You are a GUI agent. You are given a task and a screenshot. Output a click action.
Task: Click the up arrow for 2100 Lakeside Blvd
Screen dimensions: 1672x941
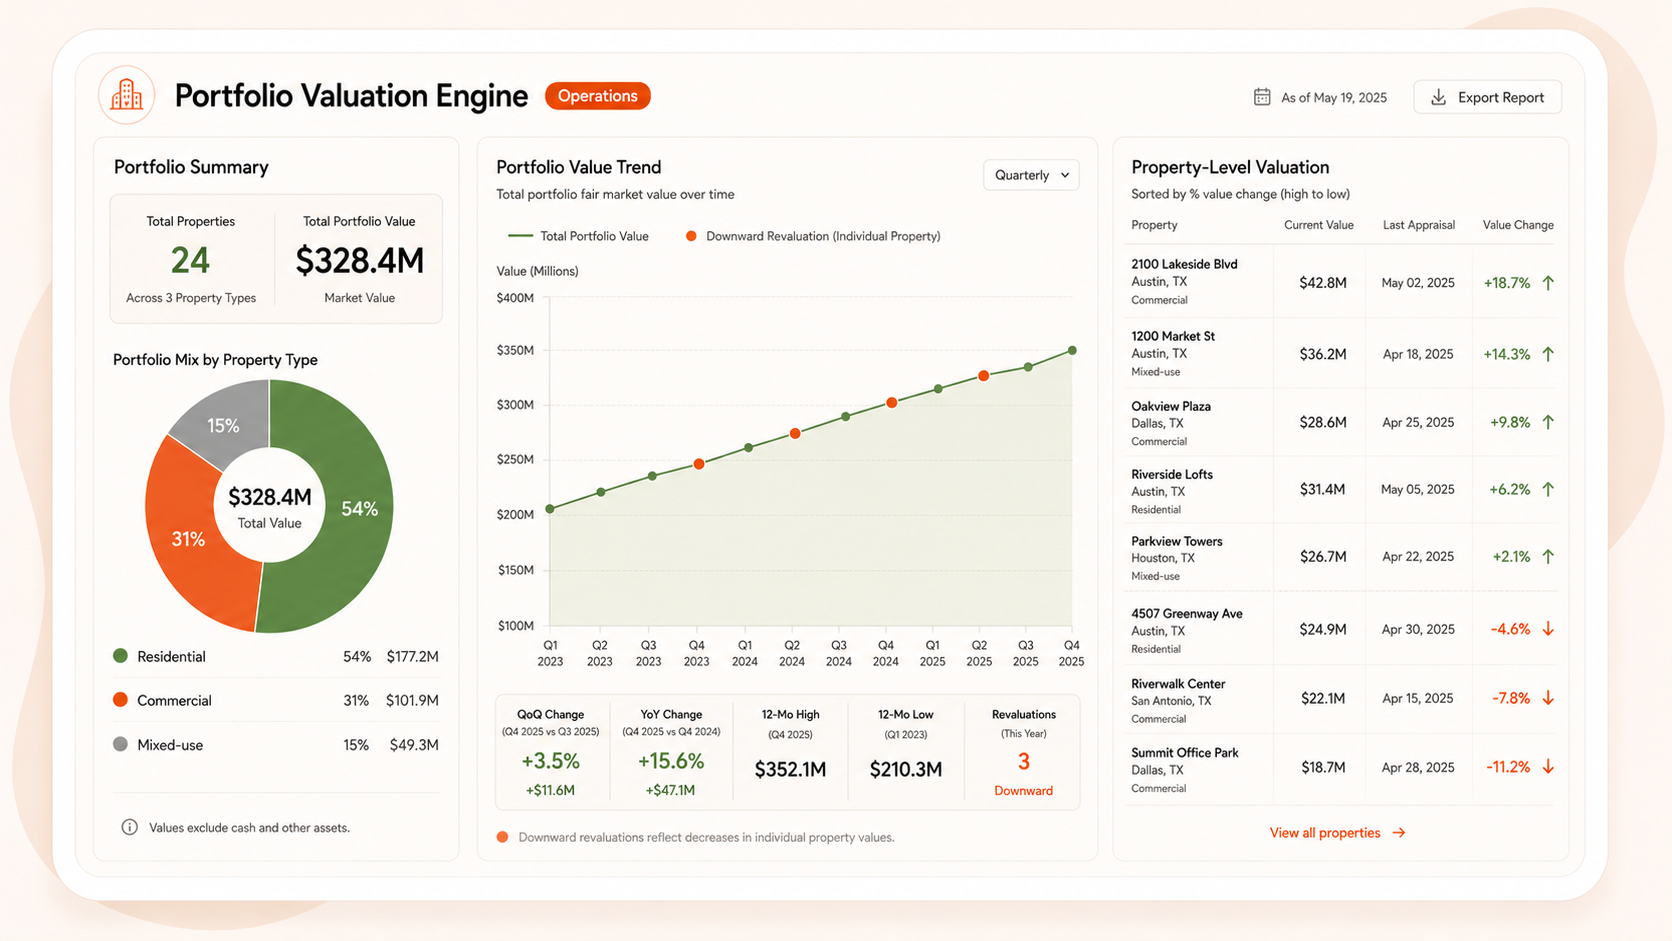tap(1548, 283)
